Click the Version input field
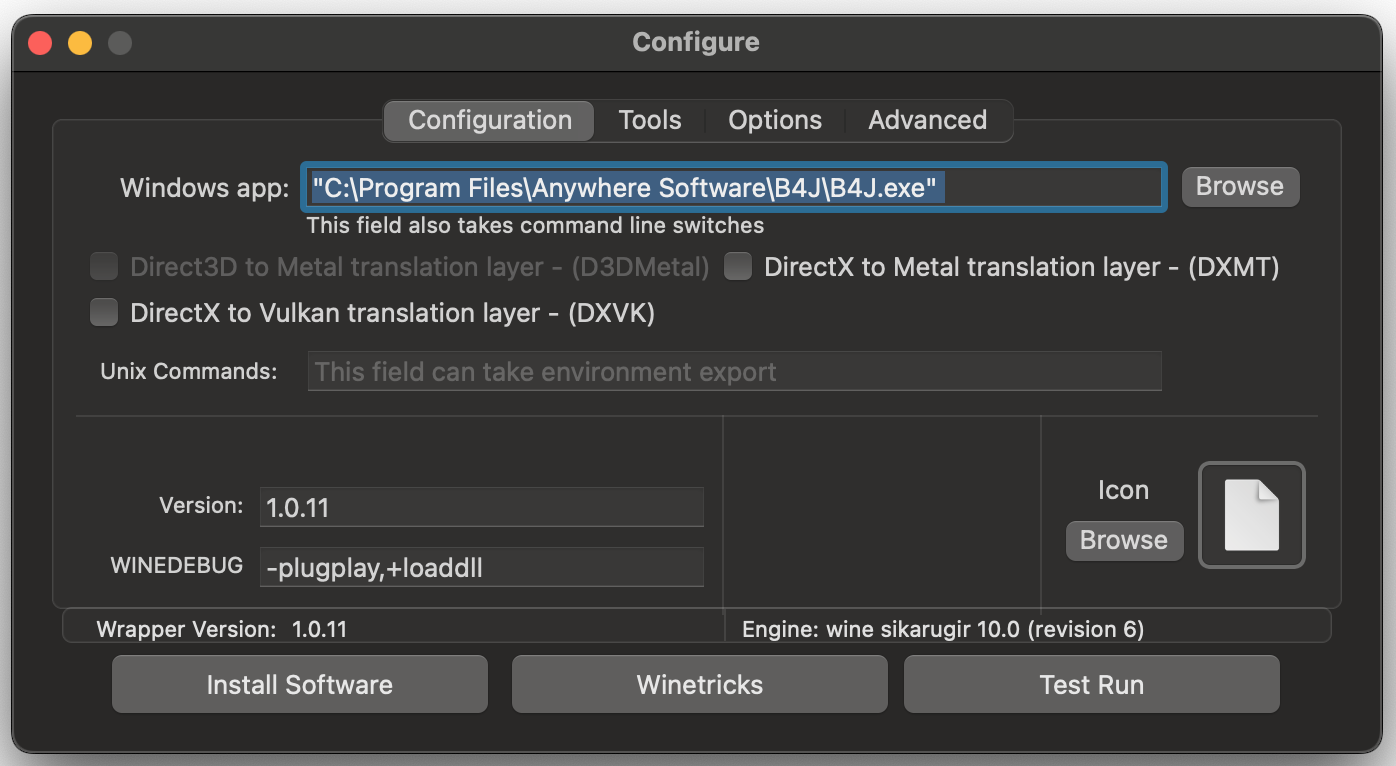This screenshot has width=1396, height=766. 481,507
